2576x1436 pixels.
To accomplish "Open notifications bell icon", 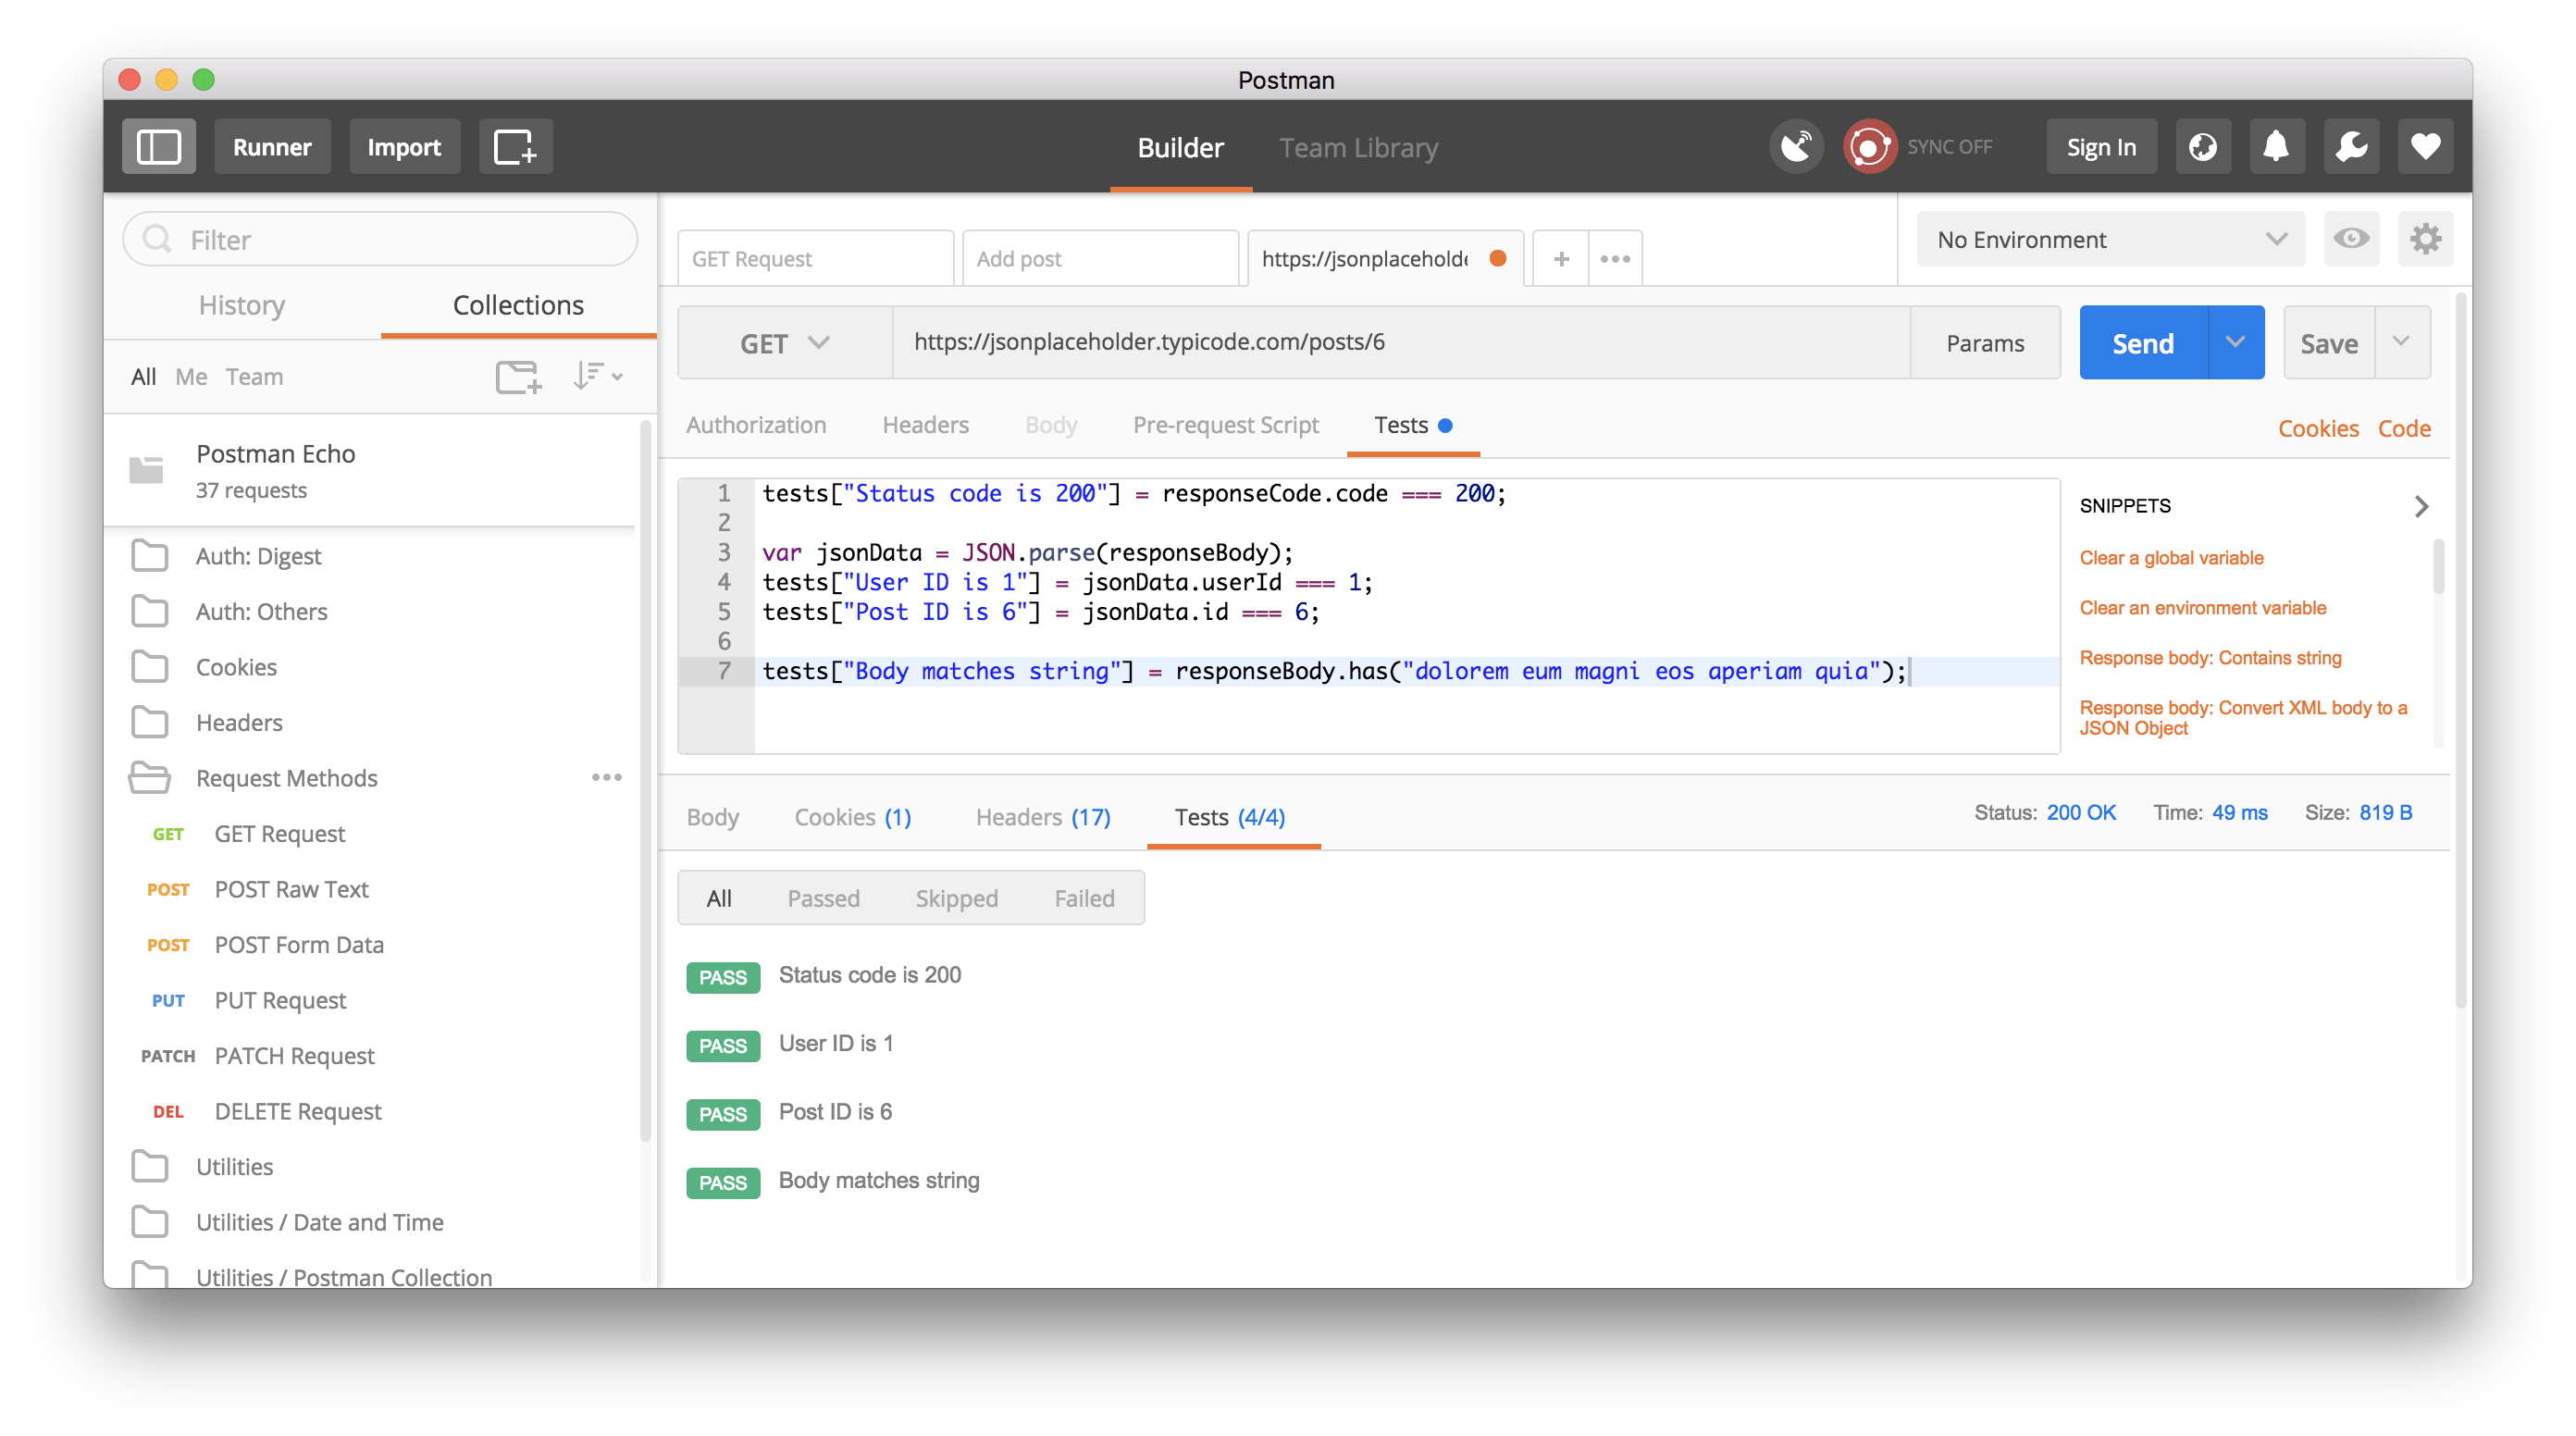I will tap(2277, 147).
